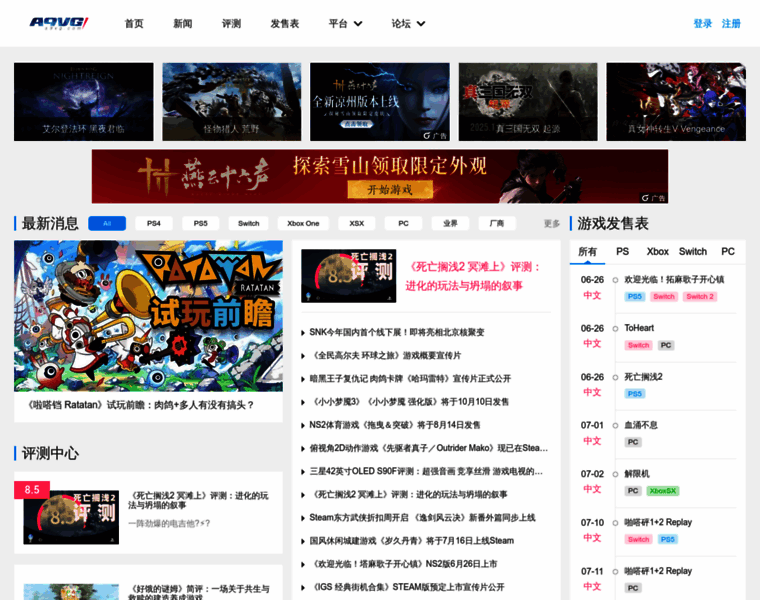Select Switch release-table tab
Screen dimensions: 760x600
click(693, 252)
